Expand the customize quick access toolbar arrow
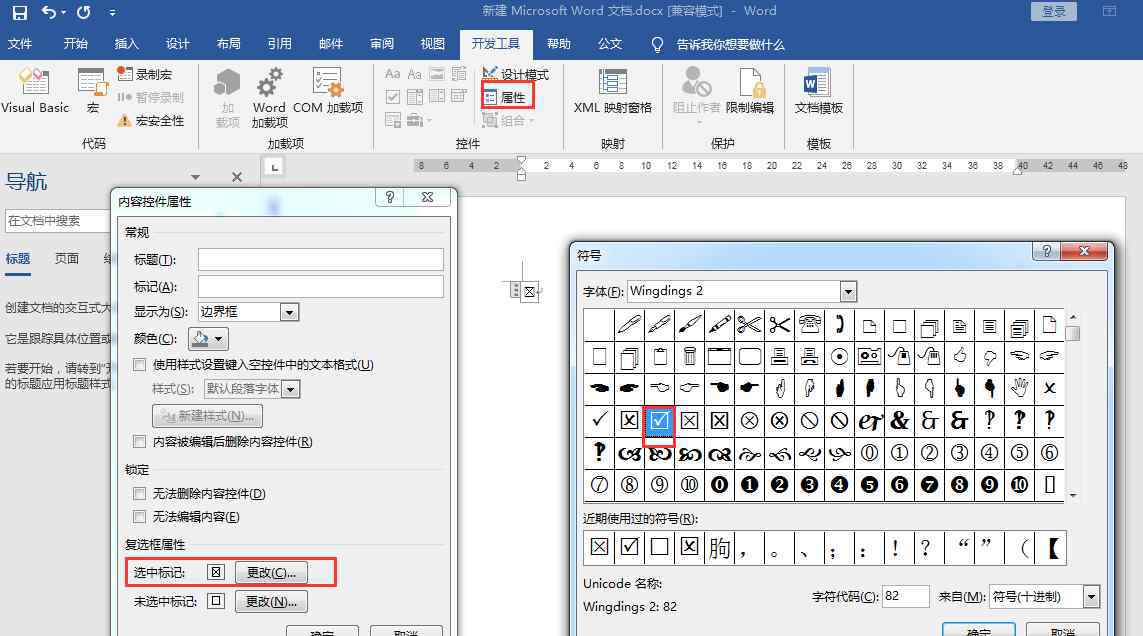Screen dimensions: 1143x636 point(112,12)
